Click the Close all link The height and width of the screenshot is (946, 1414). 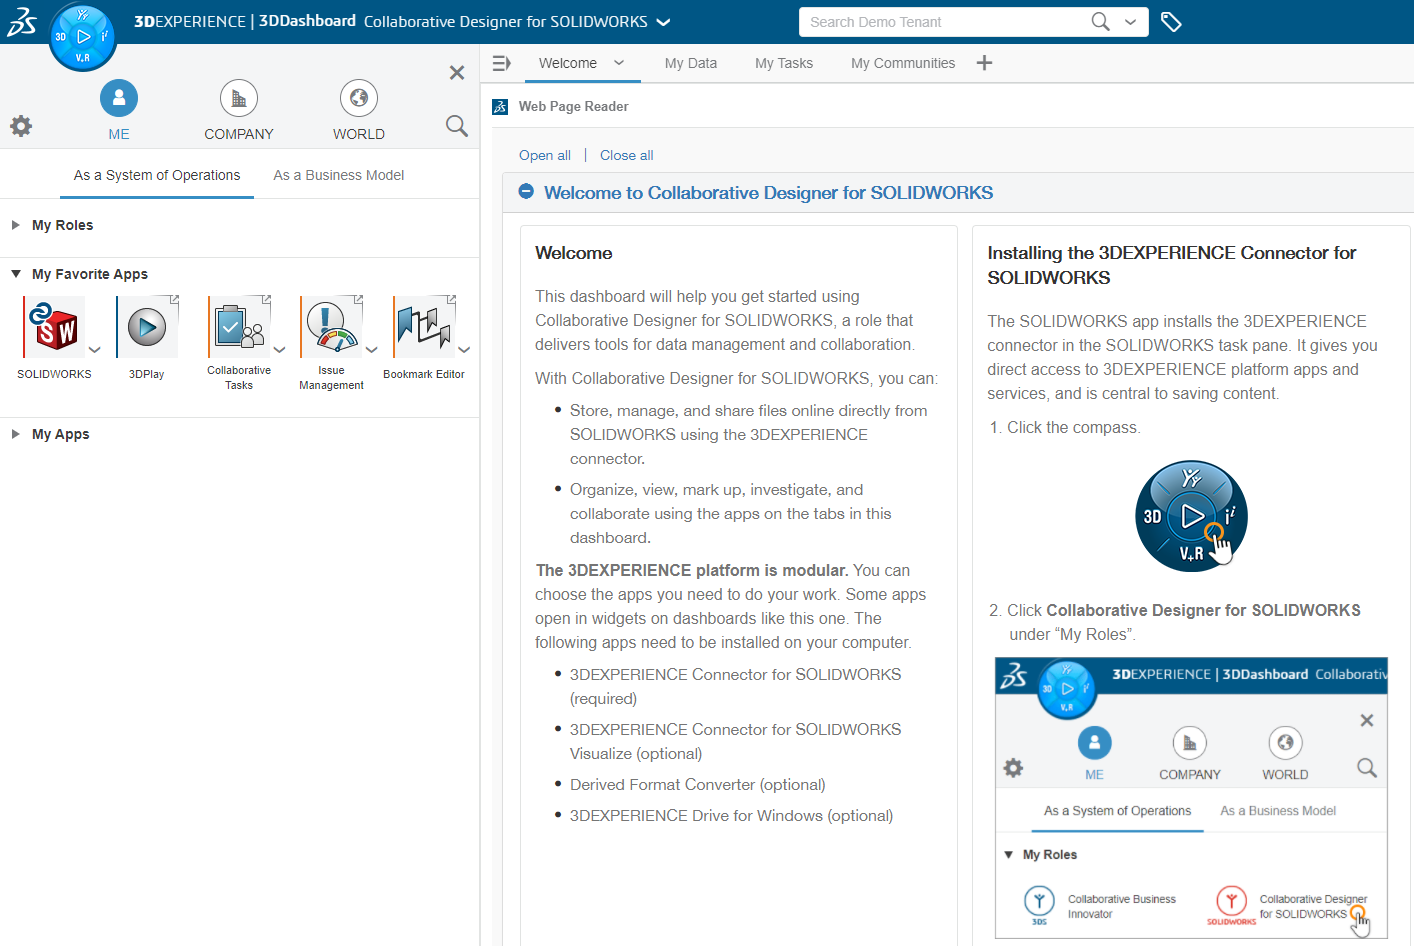point(626,155)
